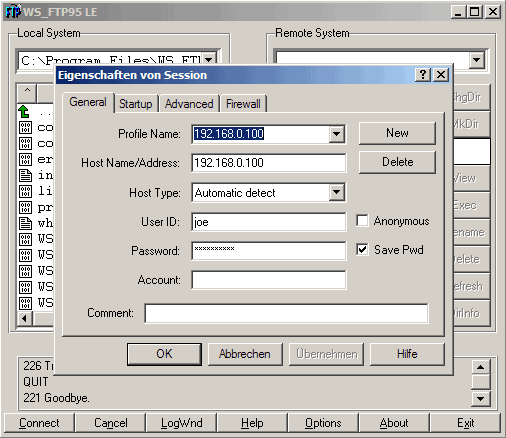Viewport: 506px width, 438px height.
Task: Close the Eigenschaften von Session dialog
Action: (x=441, y=74)
